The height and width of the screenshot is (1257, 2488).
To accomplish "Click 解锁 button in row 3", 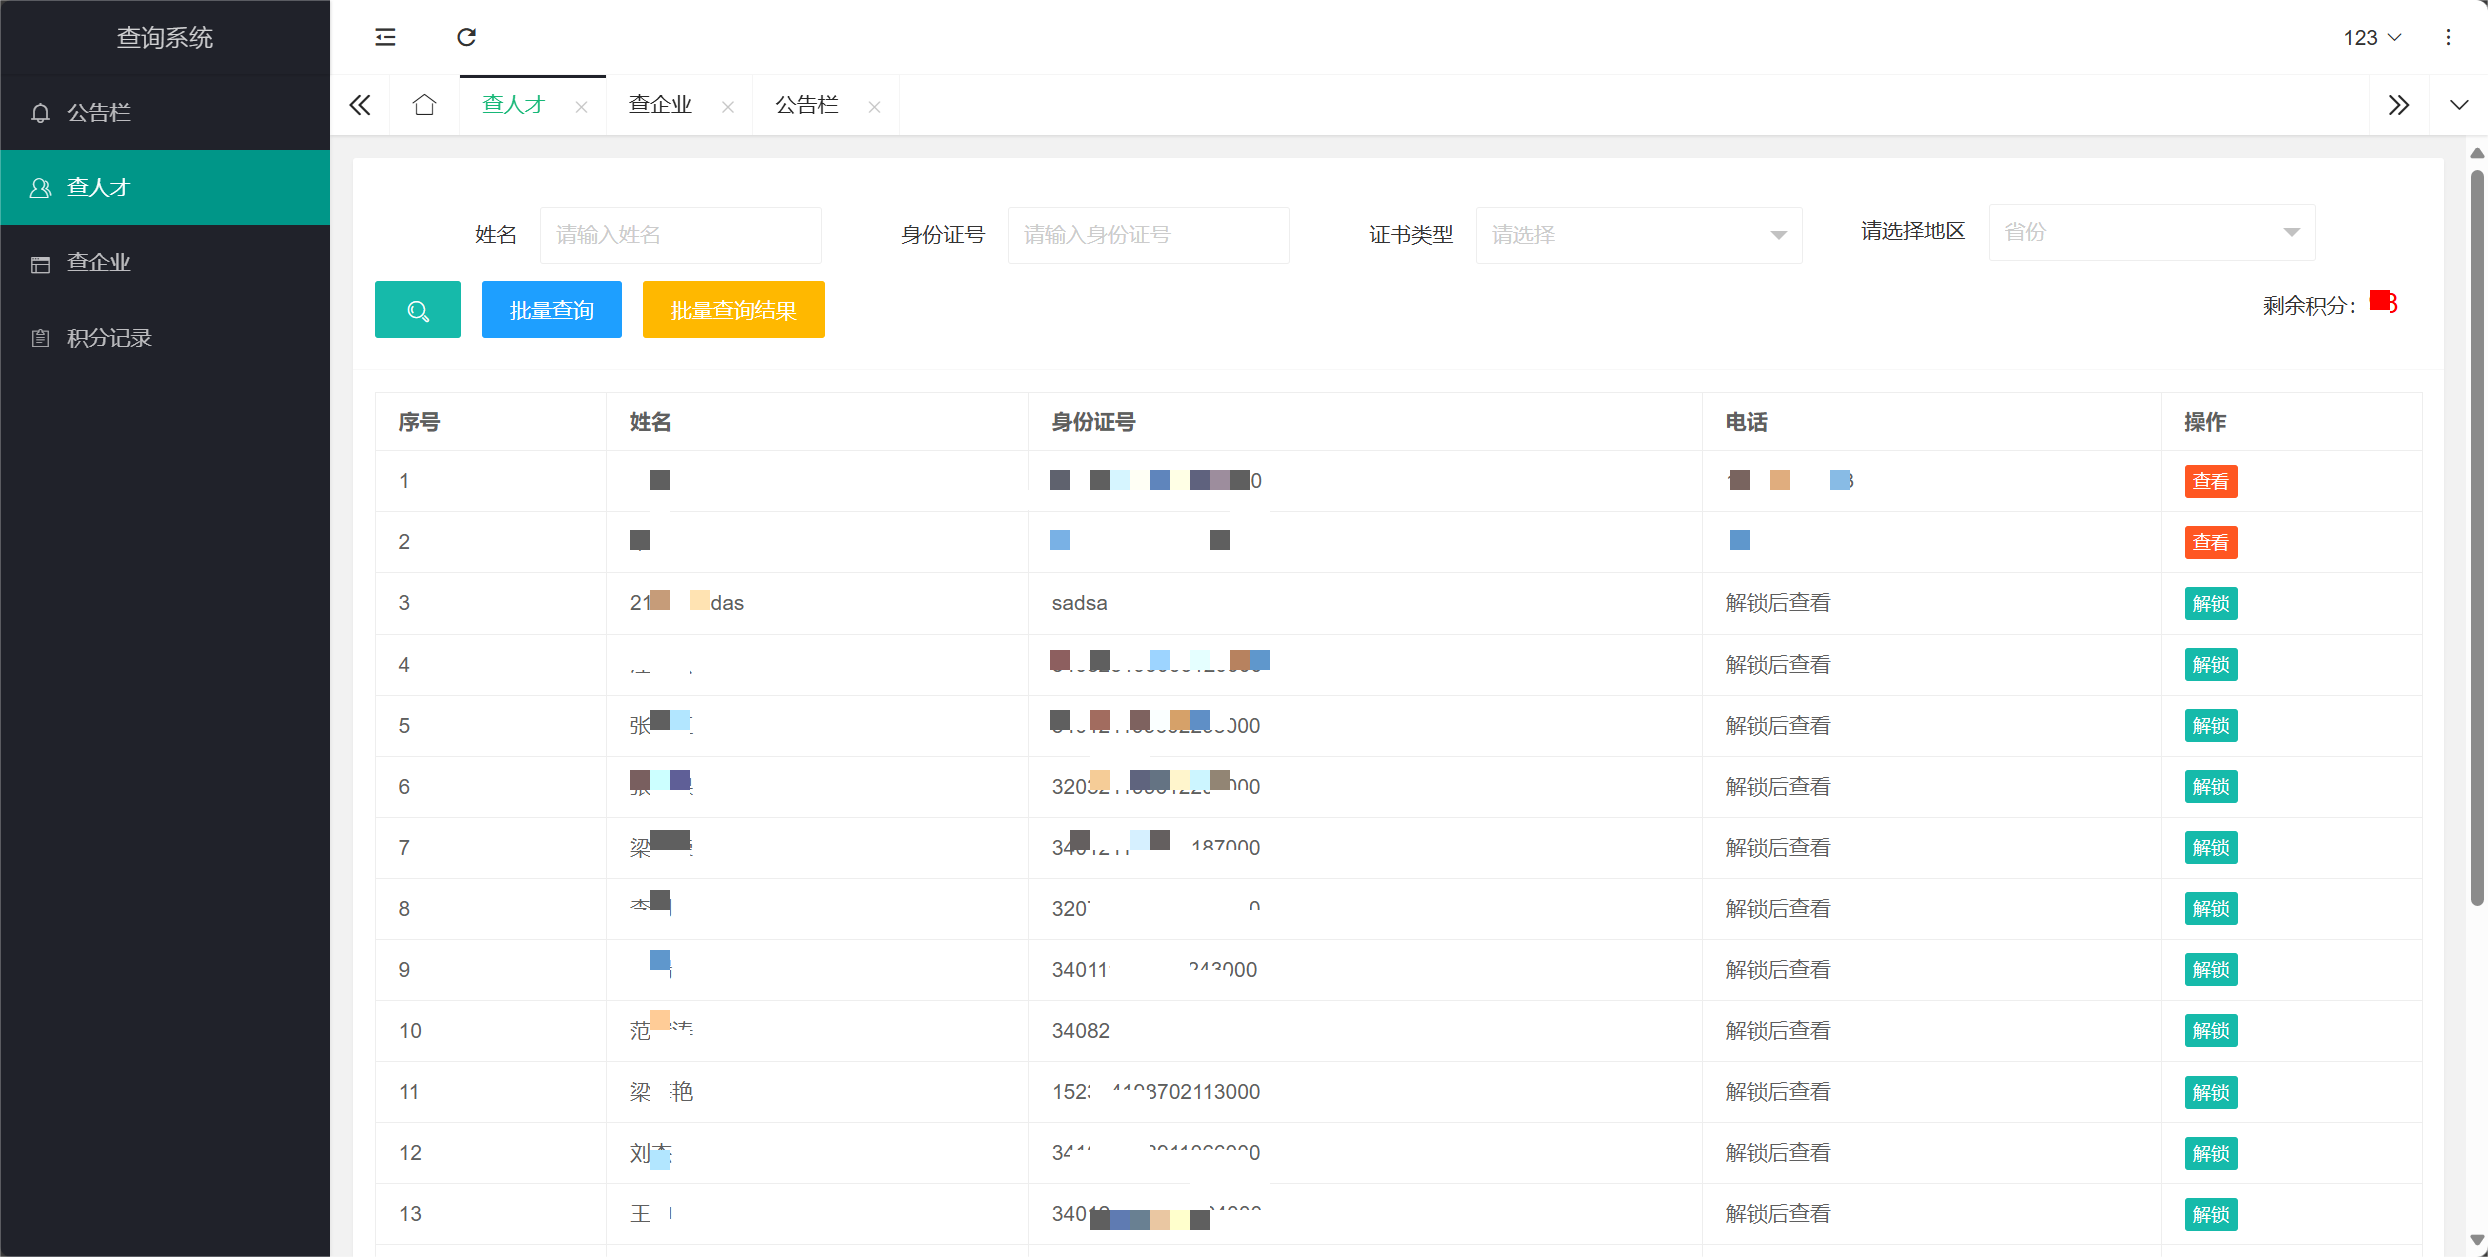I will [x=2210, y=603].
